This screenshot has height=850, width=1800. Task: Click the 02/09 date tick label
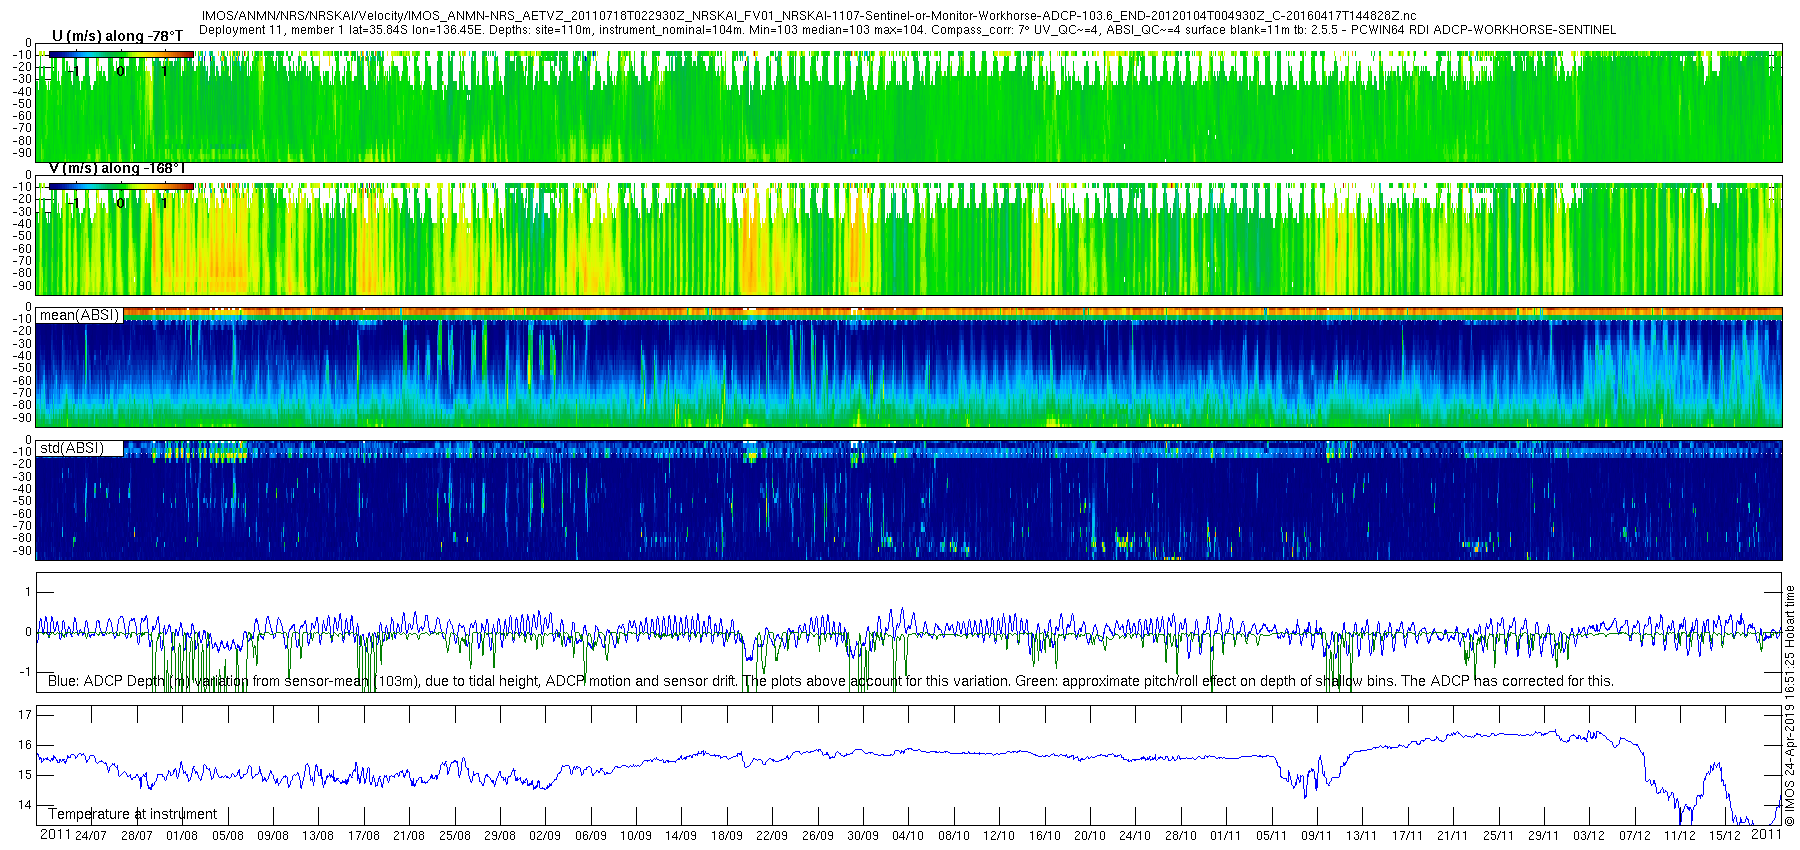(x=545, y=836)
